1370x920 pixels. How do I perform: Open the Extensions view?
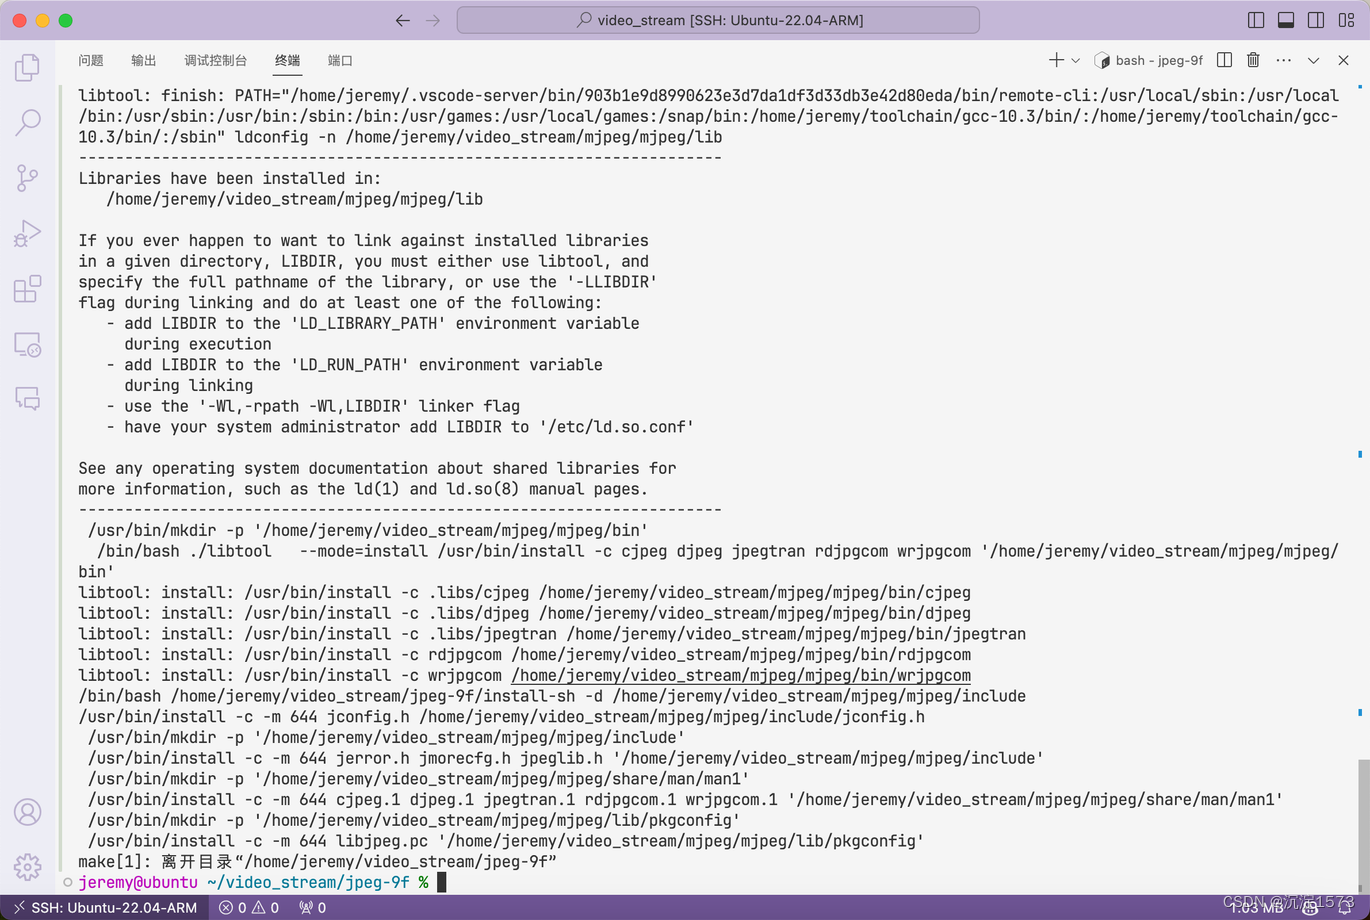(27, 289)
